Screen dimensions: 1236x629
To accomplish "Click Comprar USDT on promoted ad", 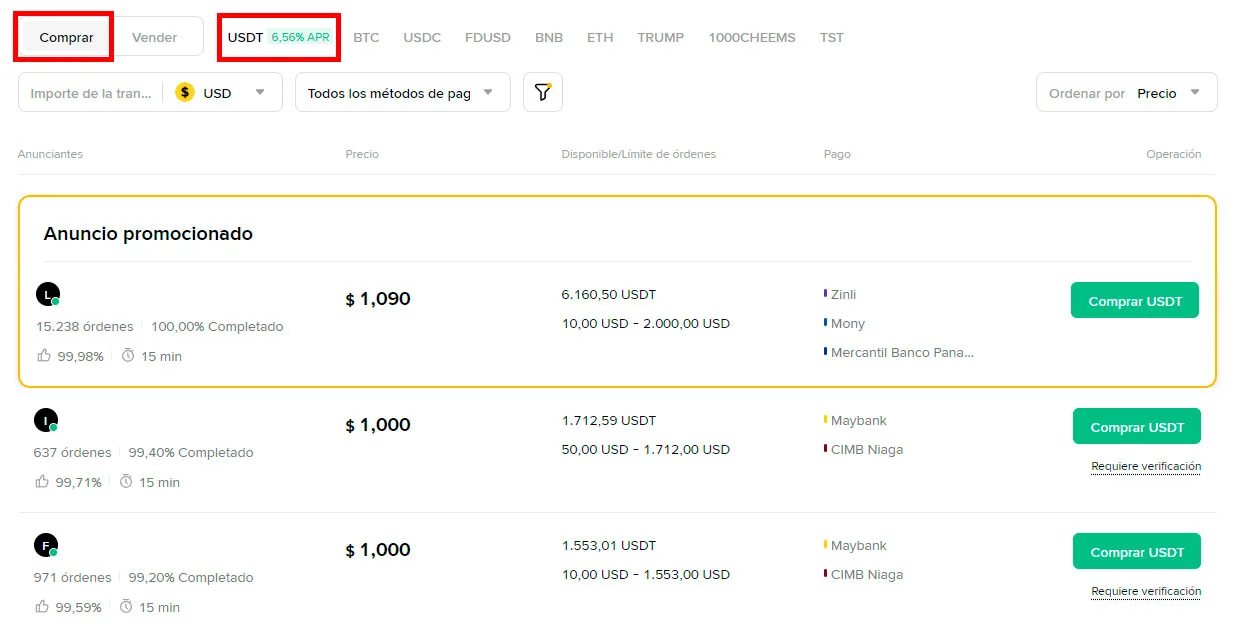I will [1135, 300].
